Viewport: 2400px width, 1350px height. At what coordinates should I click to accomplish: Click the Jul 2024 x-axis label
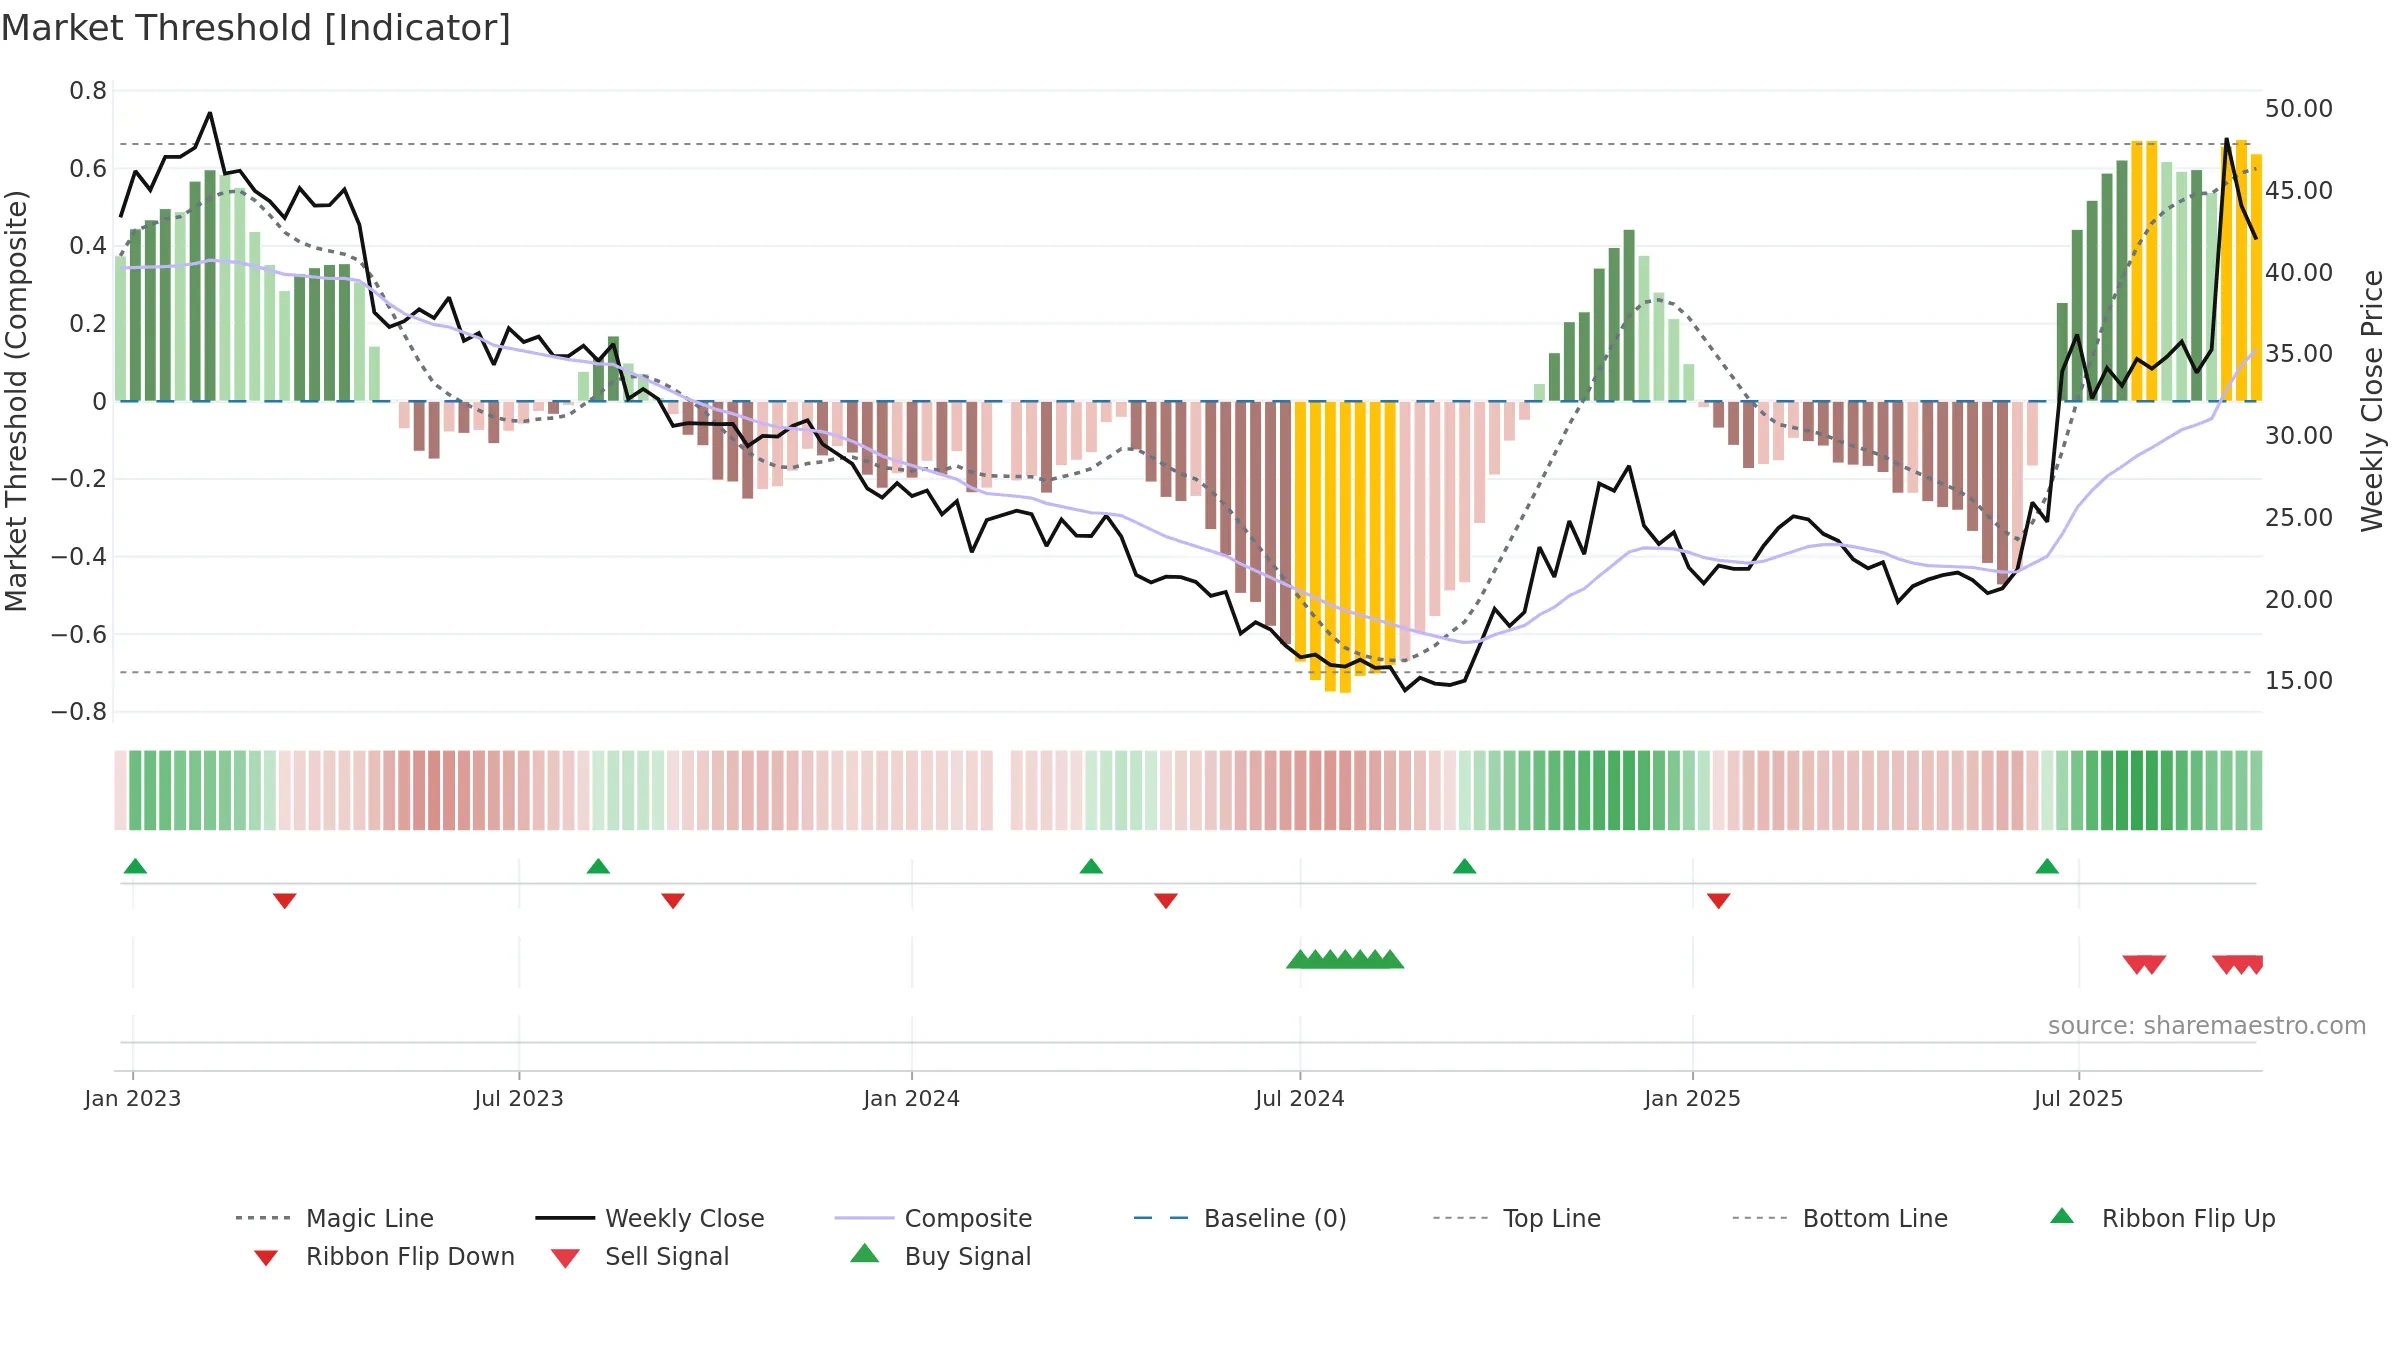[x=1300, y=1098]
